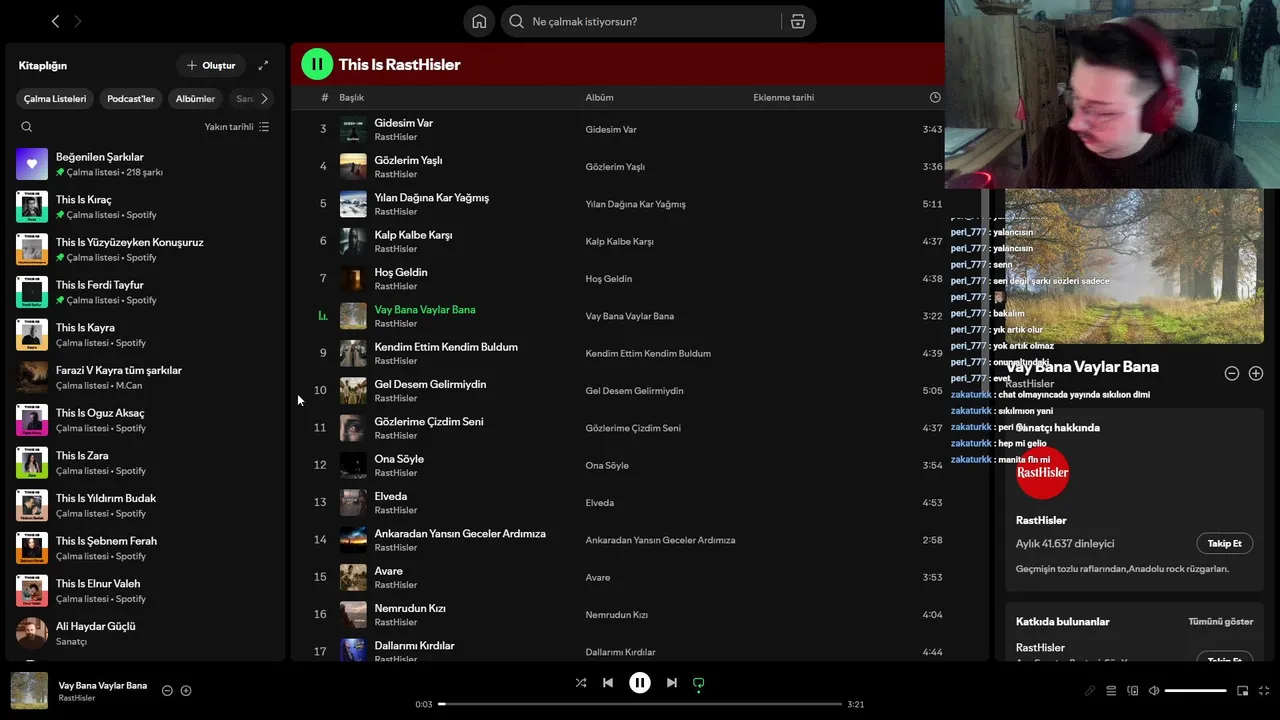Viewport: 1280px width, 720px height.
Task: Click the plus icon beside the right panel song title
Action: tap(1256, 373)
